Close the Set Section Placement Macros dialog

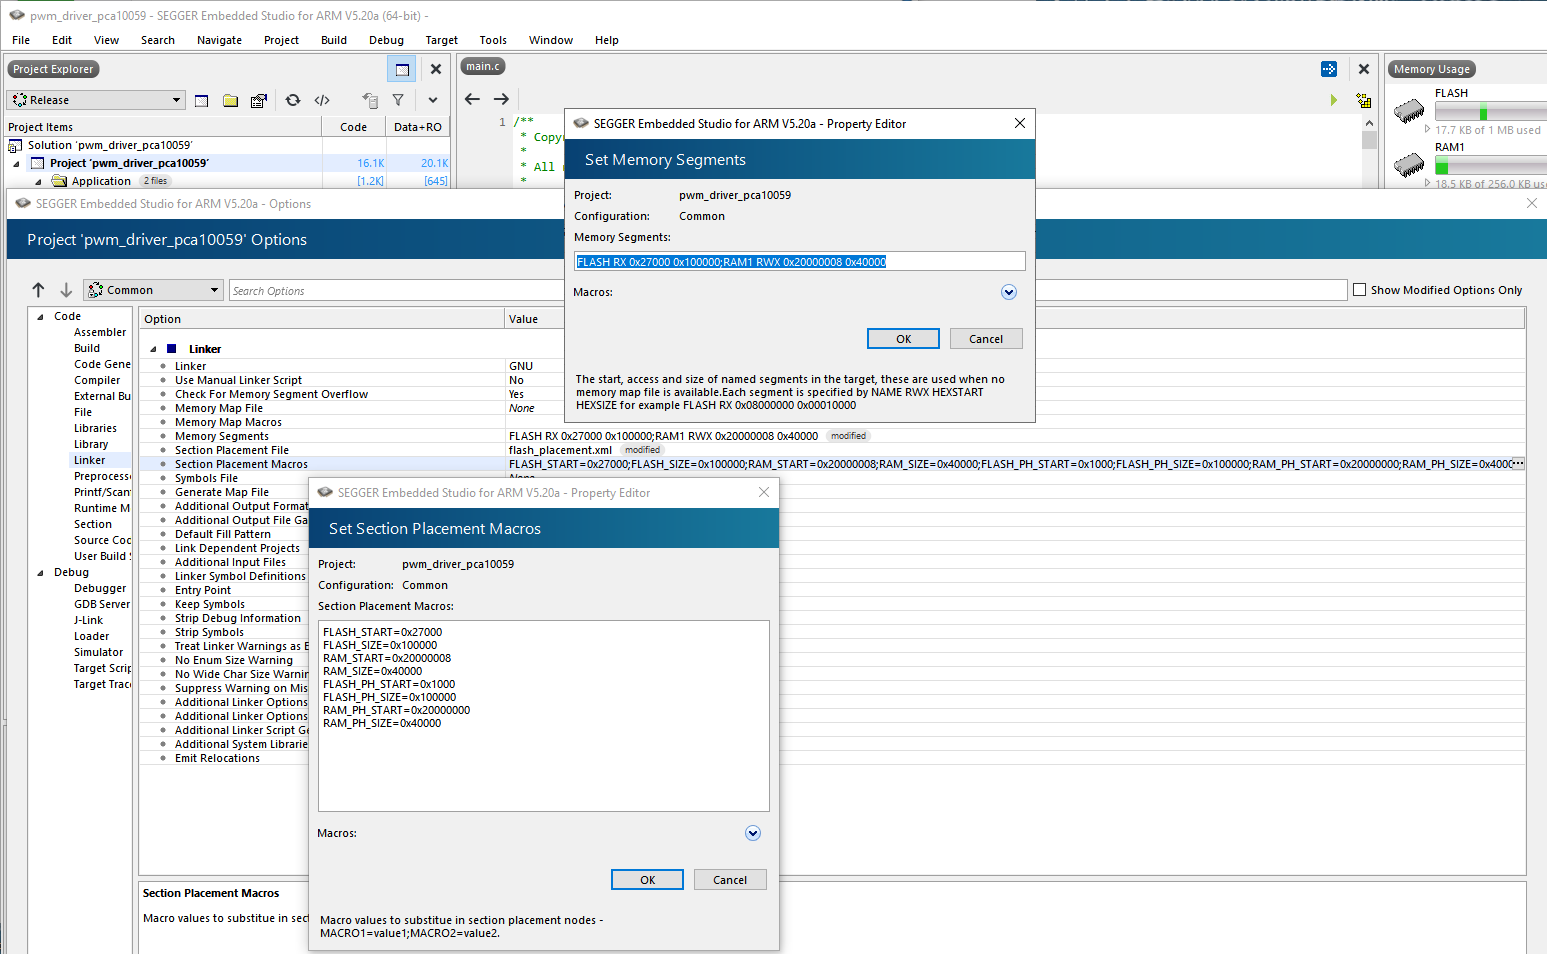pyautogui.click(x=764, y=492)
